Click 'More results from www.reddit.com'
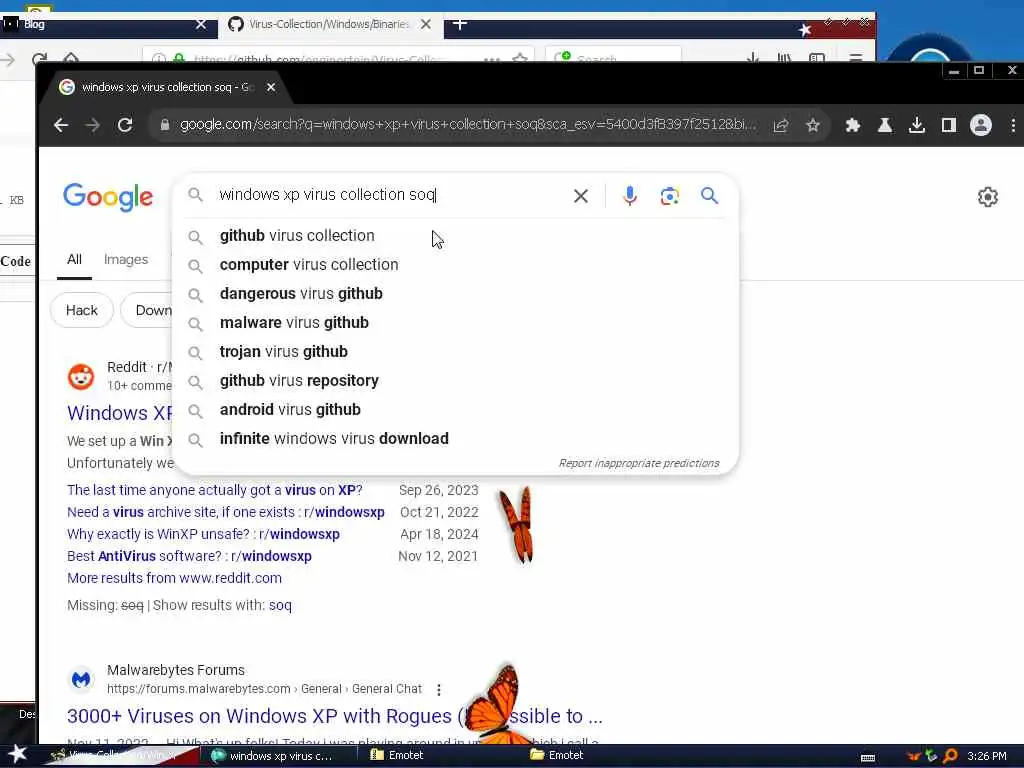 point(174,578)
